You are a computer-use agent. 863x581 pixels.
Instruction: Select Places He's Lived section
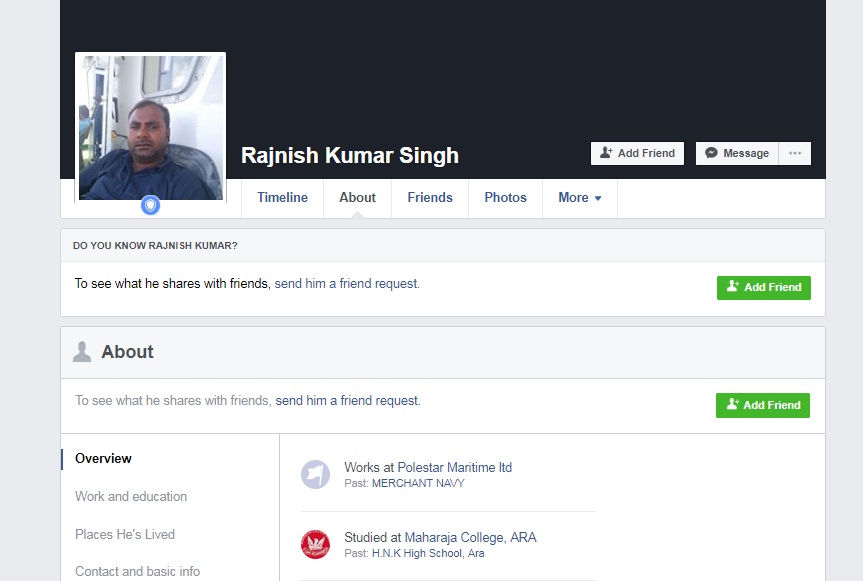[x=125, y=534]
